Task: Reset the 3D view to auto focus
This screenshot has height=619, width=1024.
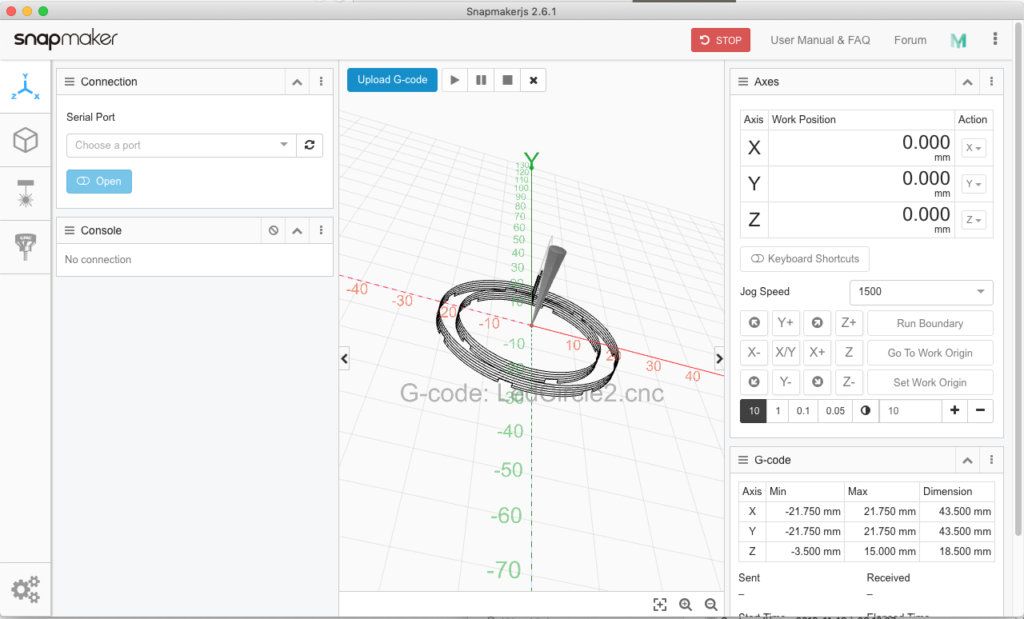Action: click(x=660, y=605)
